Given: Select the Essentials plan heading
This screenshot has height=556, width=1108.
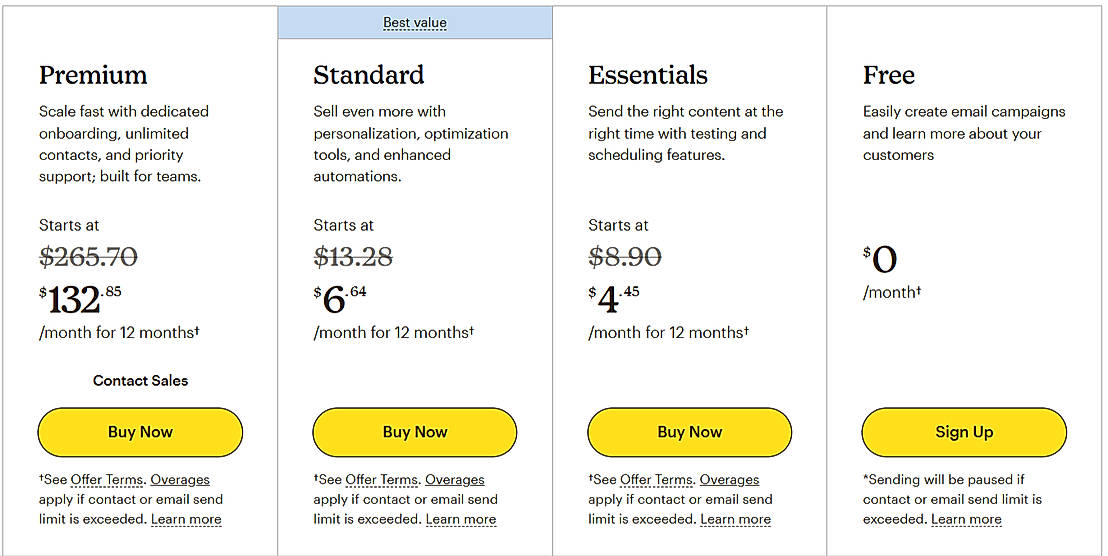Looking at the screenshot, I should [648, 75].
